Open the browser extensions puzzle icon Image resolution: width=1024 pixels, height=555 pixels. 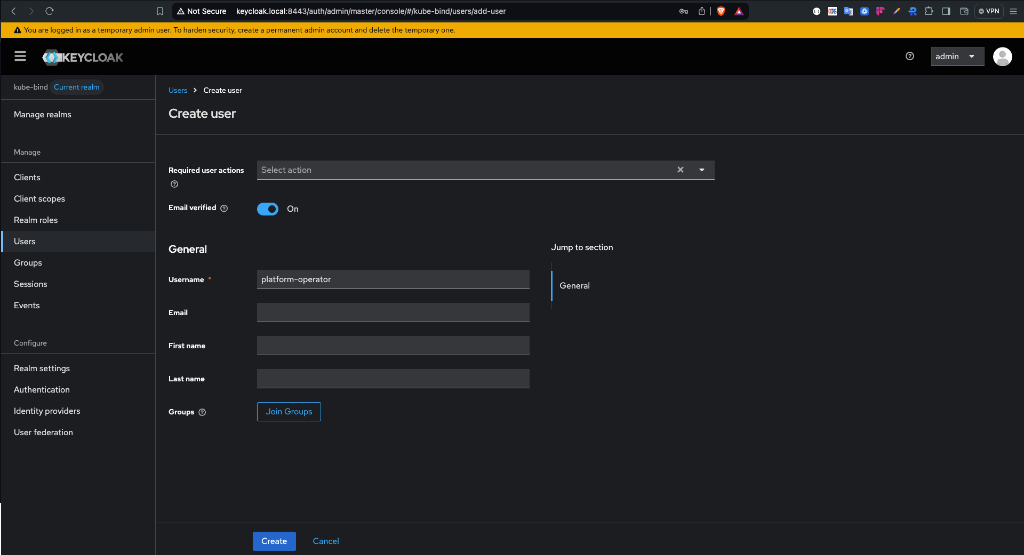coord(929,11)
